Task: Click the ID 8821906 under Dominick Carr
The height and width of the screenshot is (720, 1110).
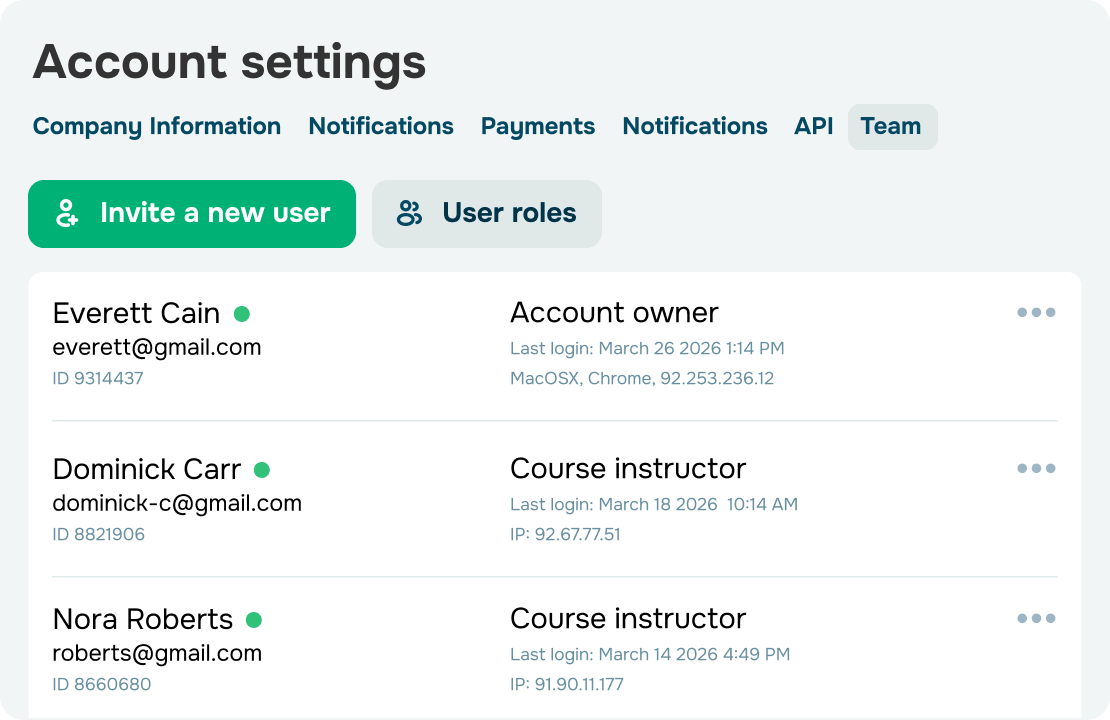Action: 99,534
